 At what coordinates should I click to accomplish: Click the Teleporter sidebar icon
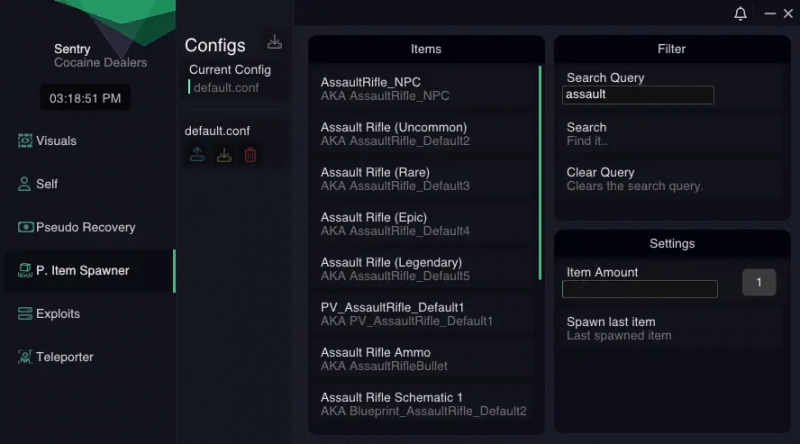25,356
